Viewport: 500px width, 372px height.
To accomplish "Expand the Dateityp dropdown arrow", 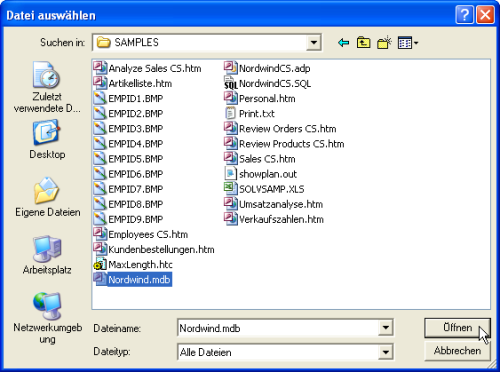I will (385, 352).
